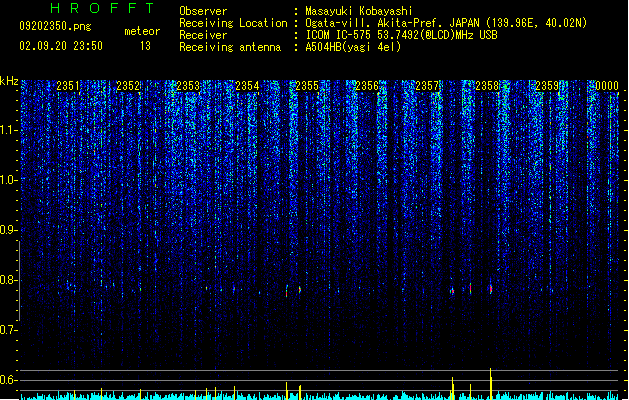The height and width of the screenshot is (400, 629).
Task: Click the 2353 time marker
Action: pos(188,85)
